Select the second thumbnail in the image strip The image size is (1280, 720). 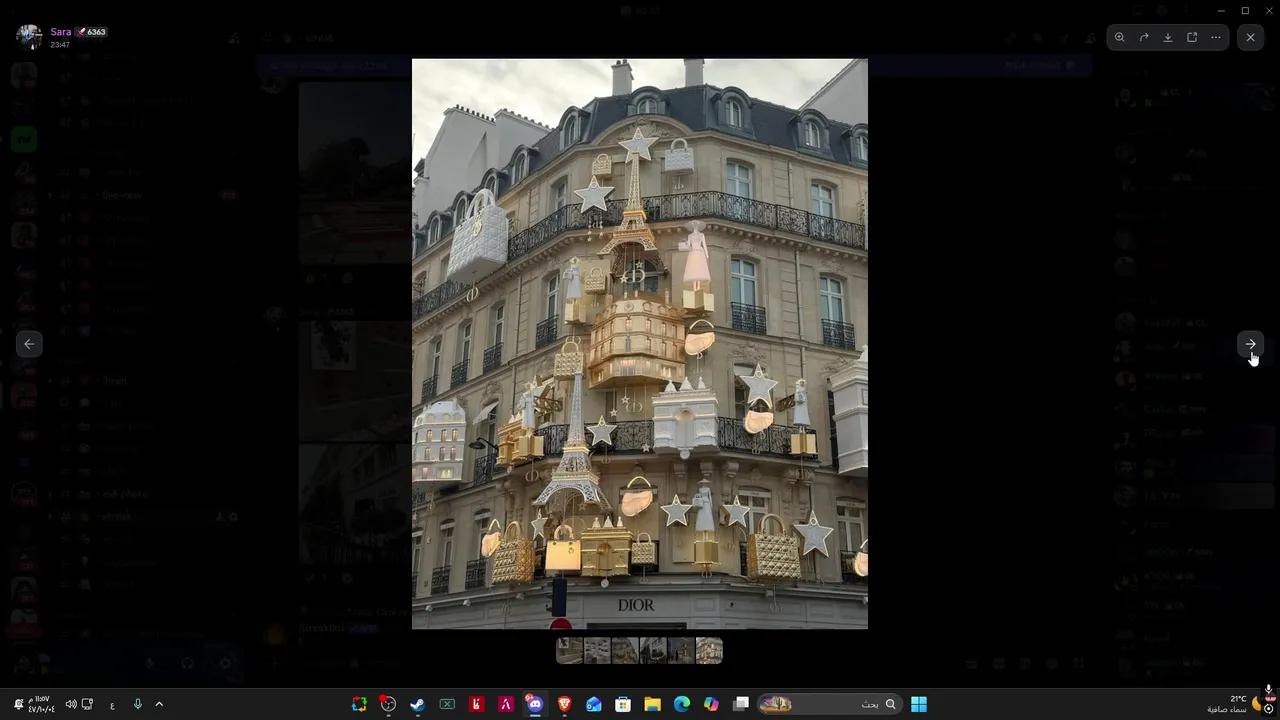click(x=597, y=651)
